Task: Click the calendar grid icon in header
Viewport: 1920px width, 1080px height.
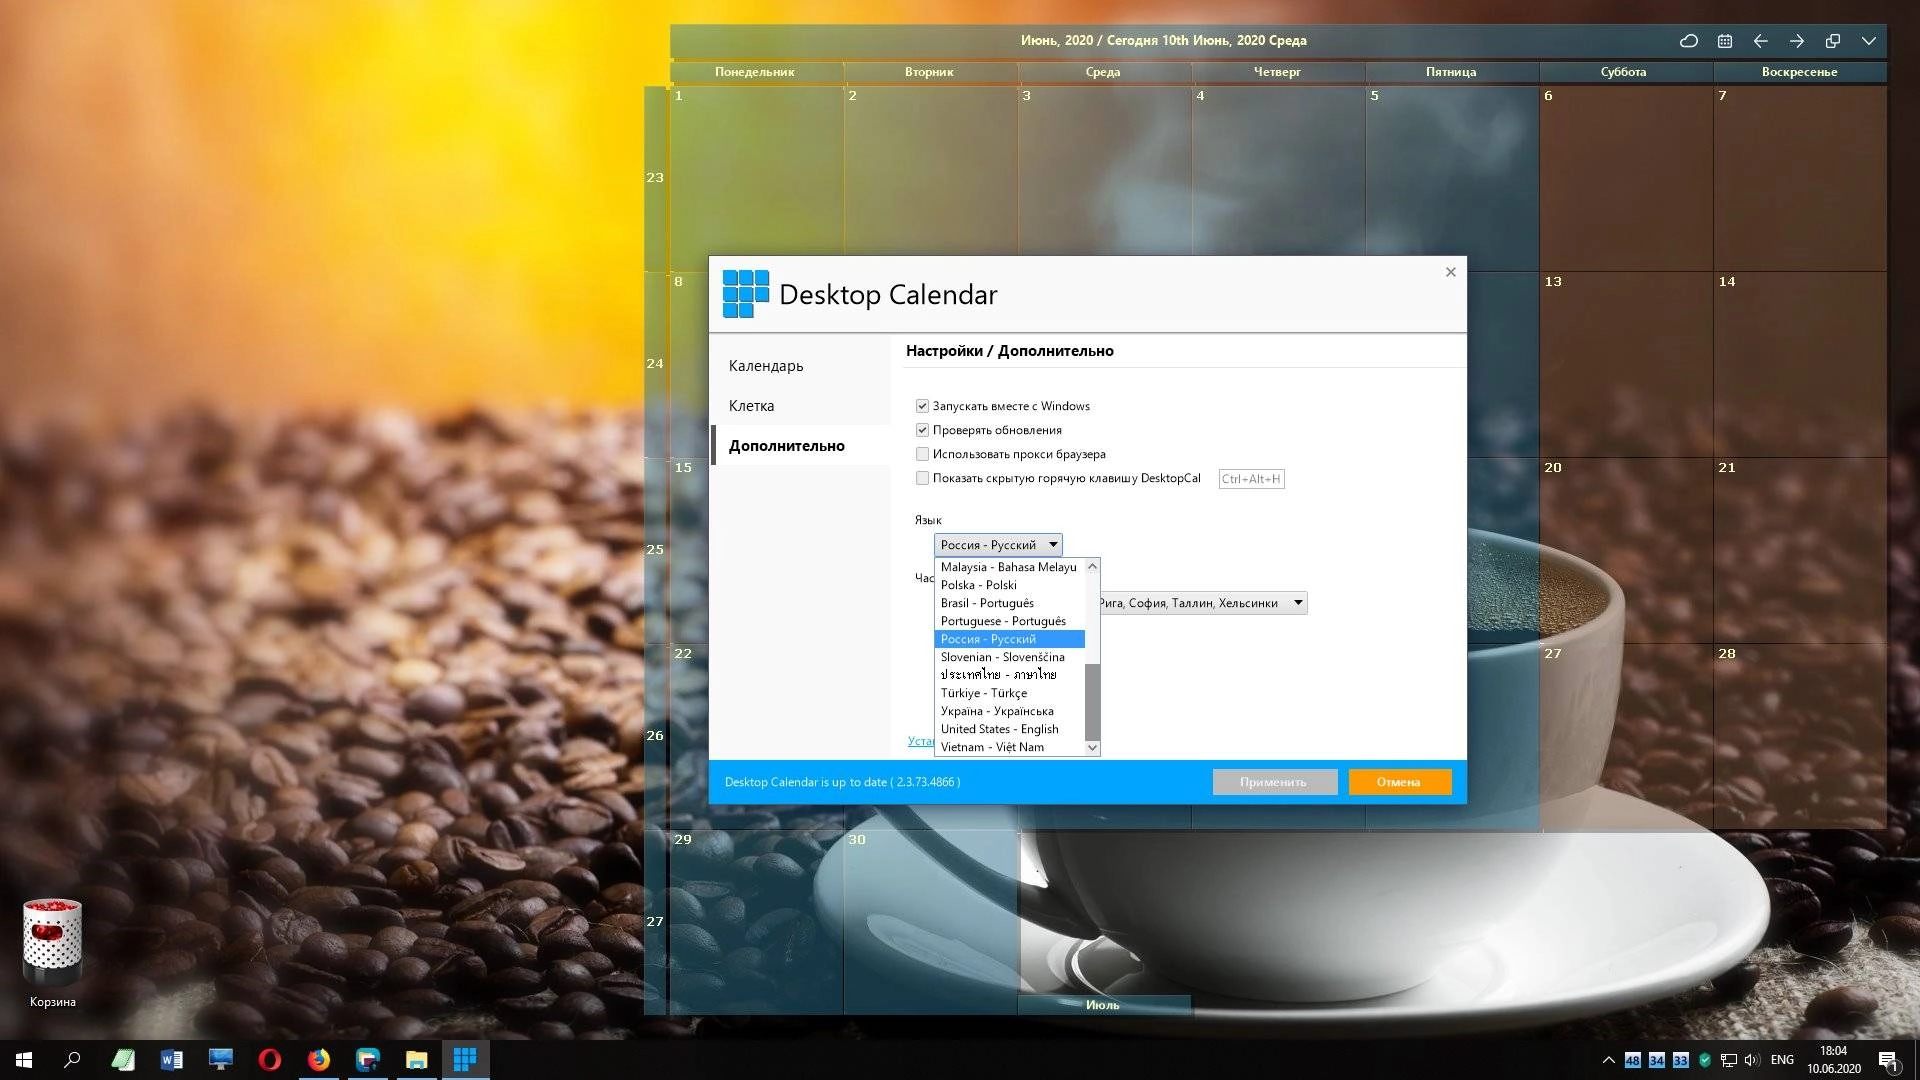Action: (1725, 41)
